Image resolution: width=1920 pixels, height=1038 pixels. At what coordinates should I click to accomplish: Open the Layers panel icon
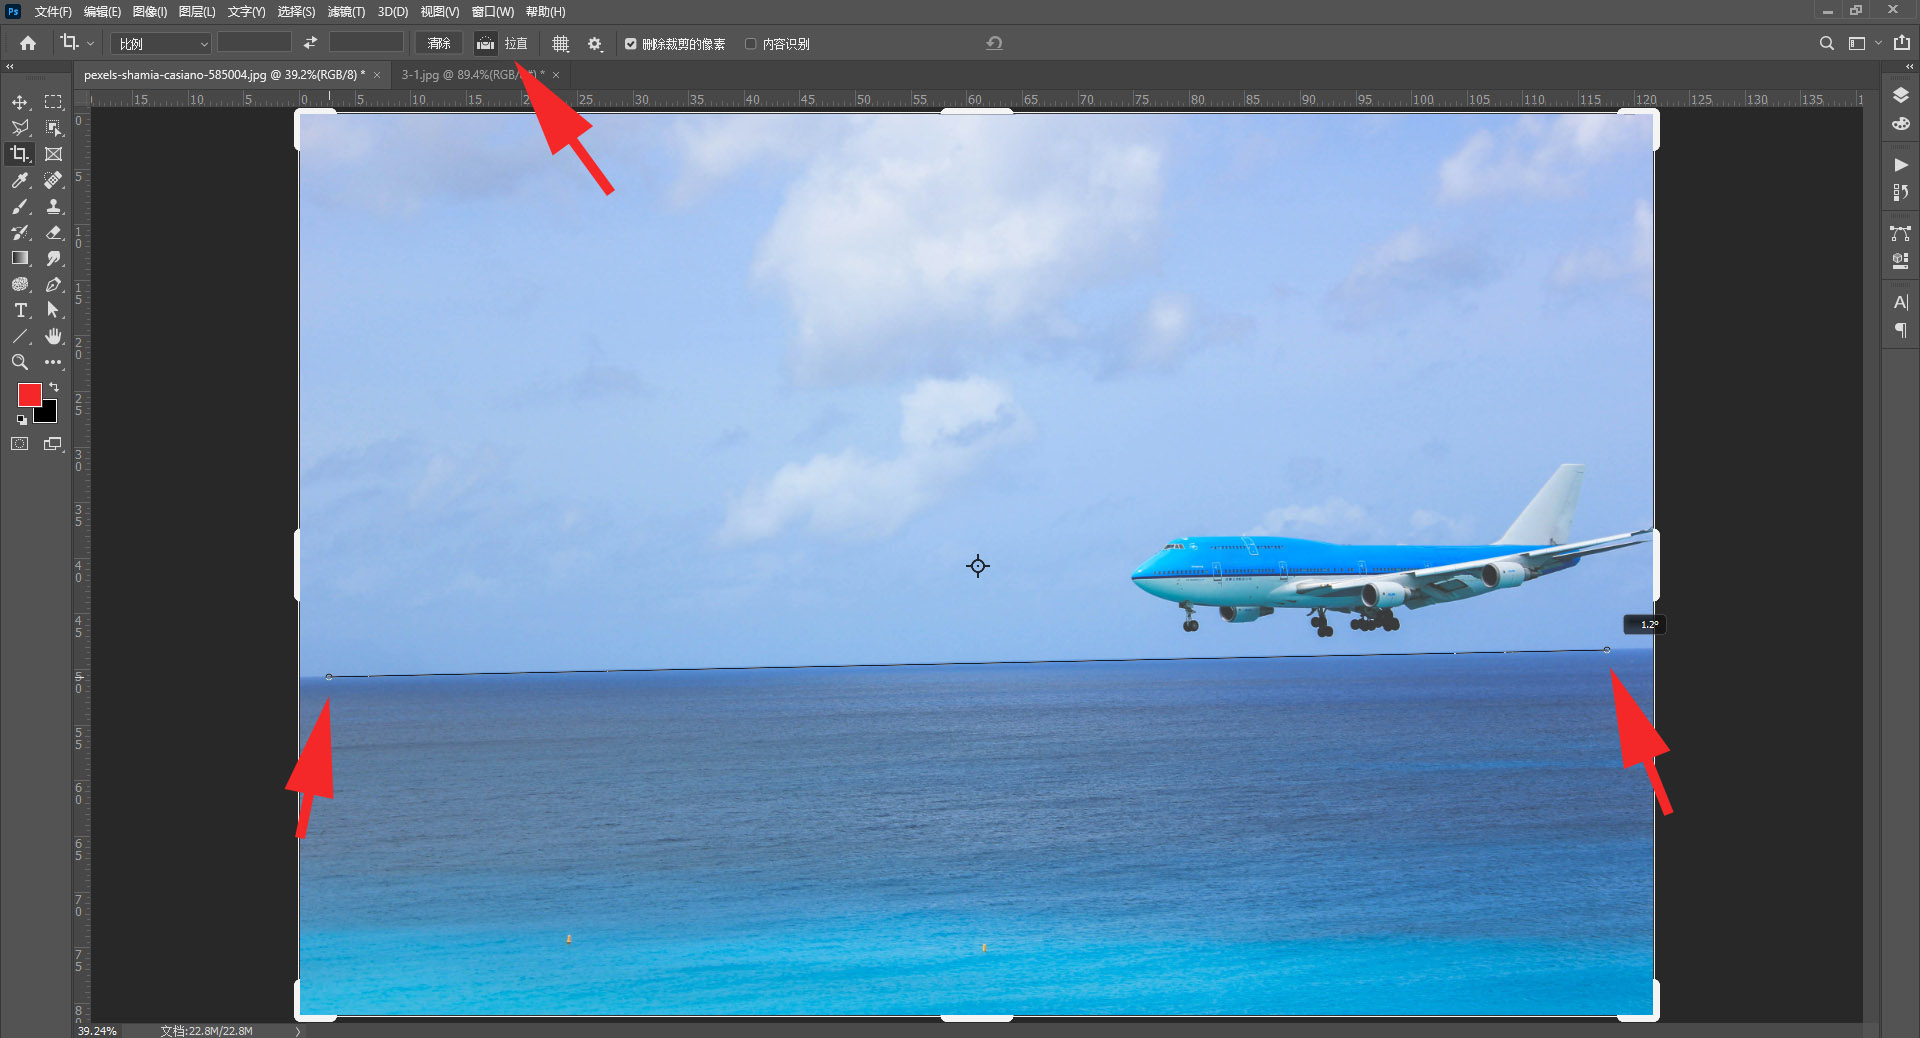(x=1901, y=95)
